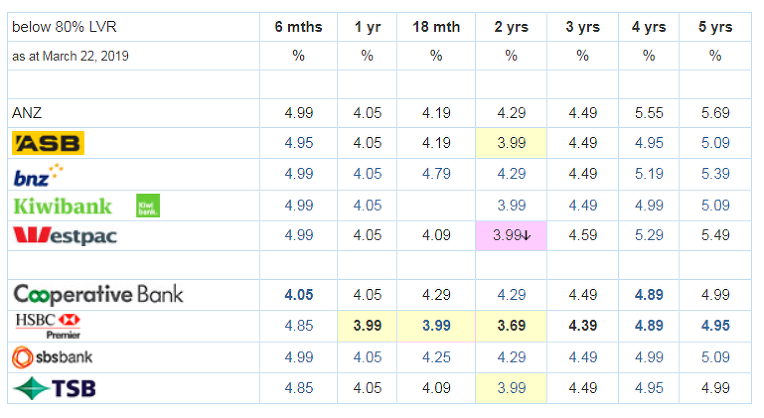Viewport: 764px width, 418px height.
Task: Click ANZ 6 months rate 4.99
Action: pos(299,113)
